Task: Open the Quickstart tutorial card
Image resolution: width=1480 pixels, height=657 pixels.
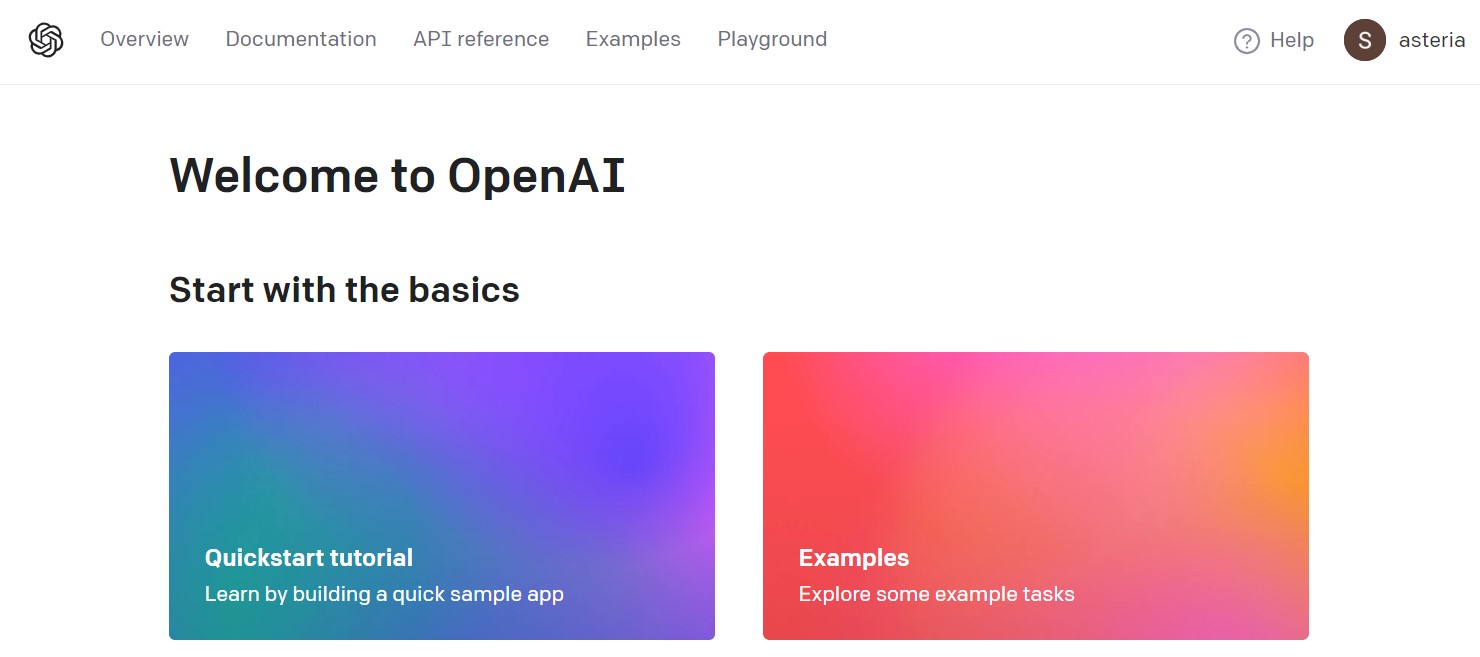Action: coord(442,496)
